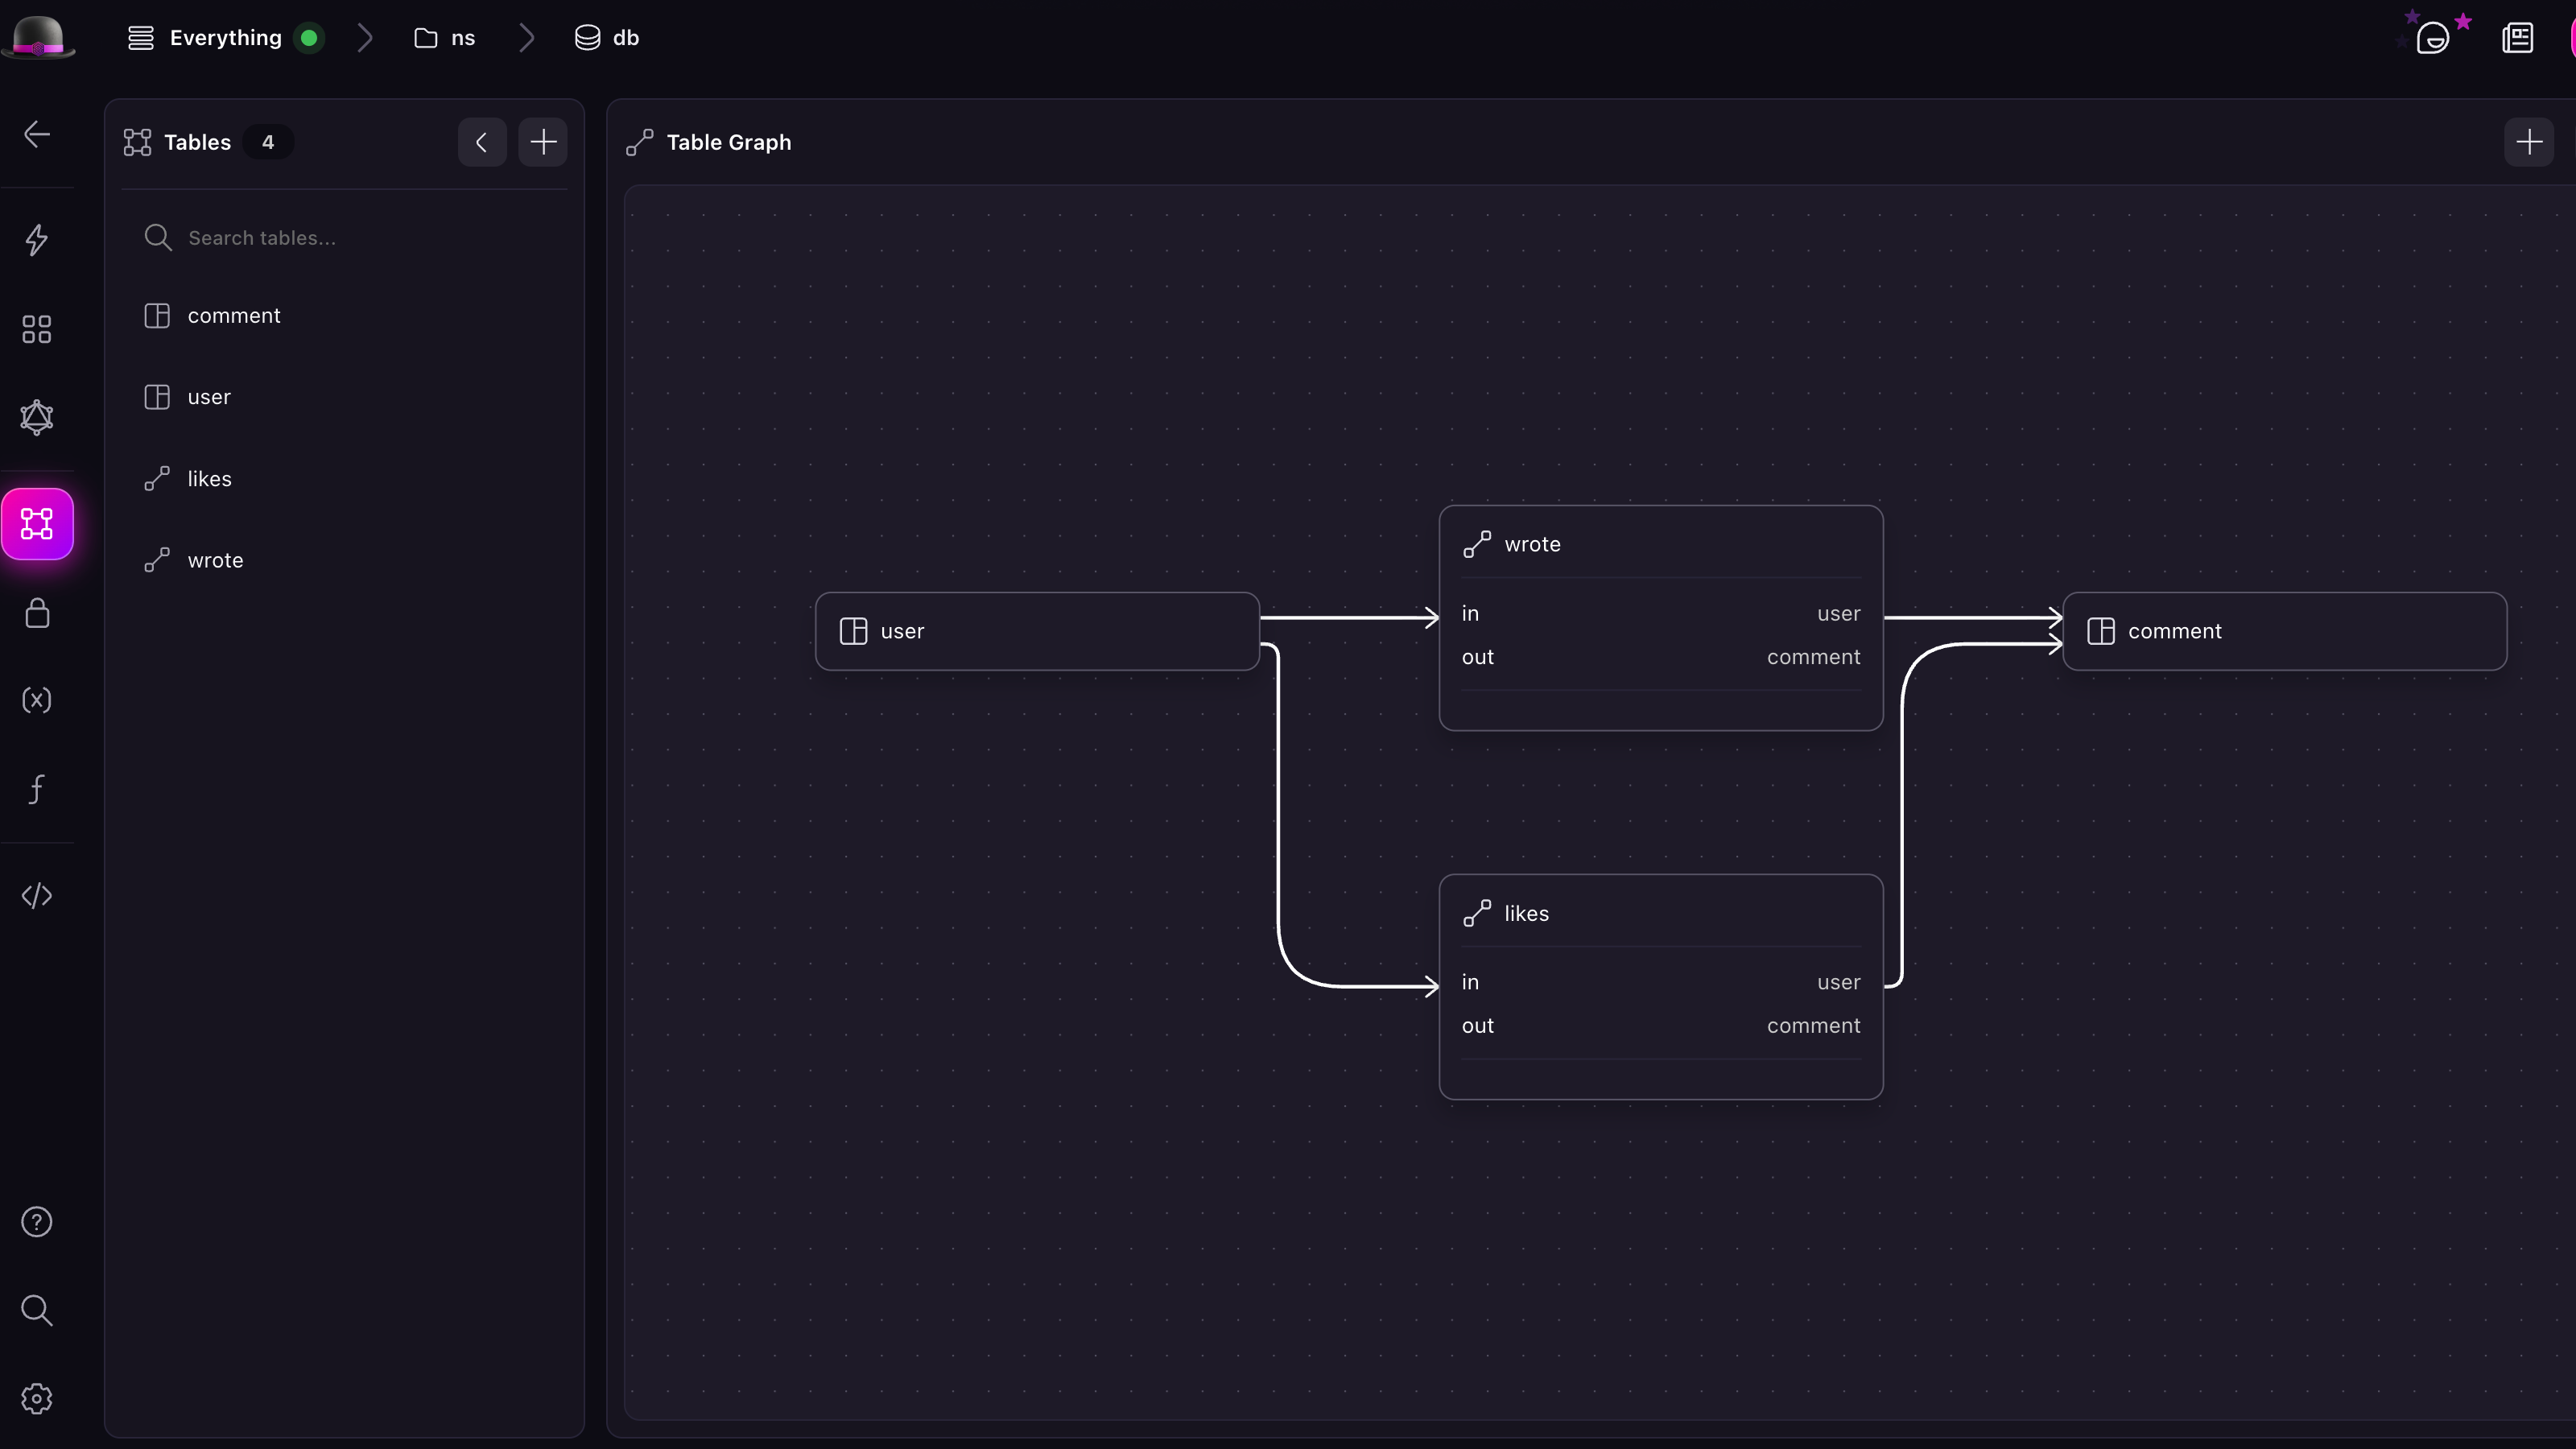The image size is (2576, 1449).
Task: Open the Explorer grid icon in sidebar
Action: point(37,329)
